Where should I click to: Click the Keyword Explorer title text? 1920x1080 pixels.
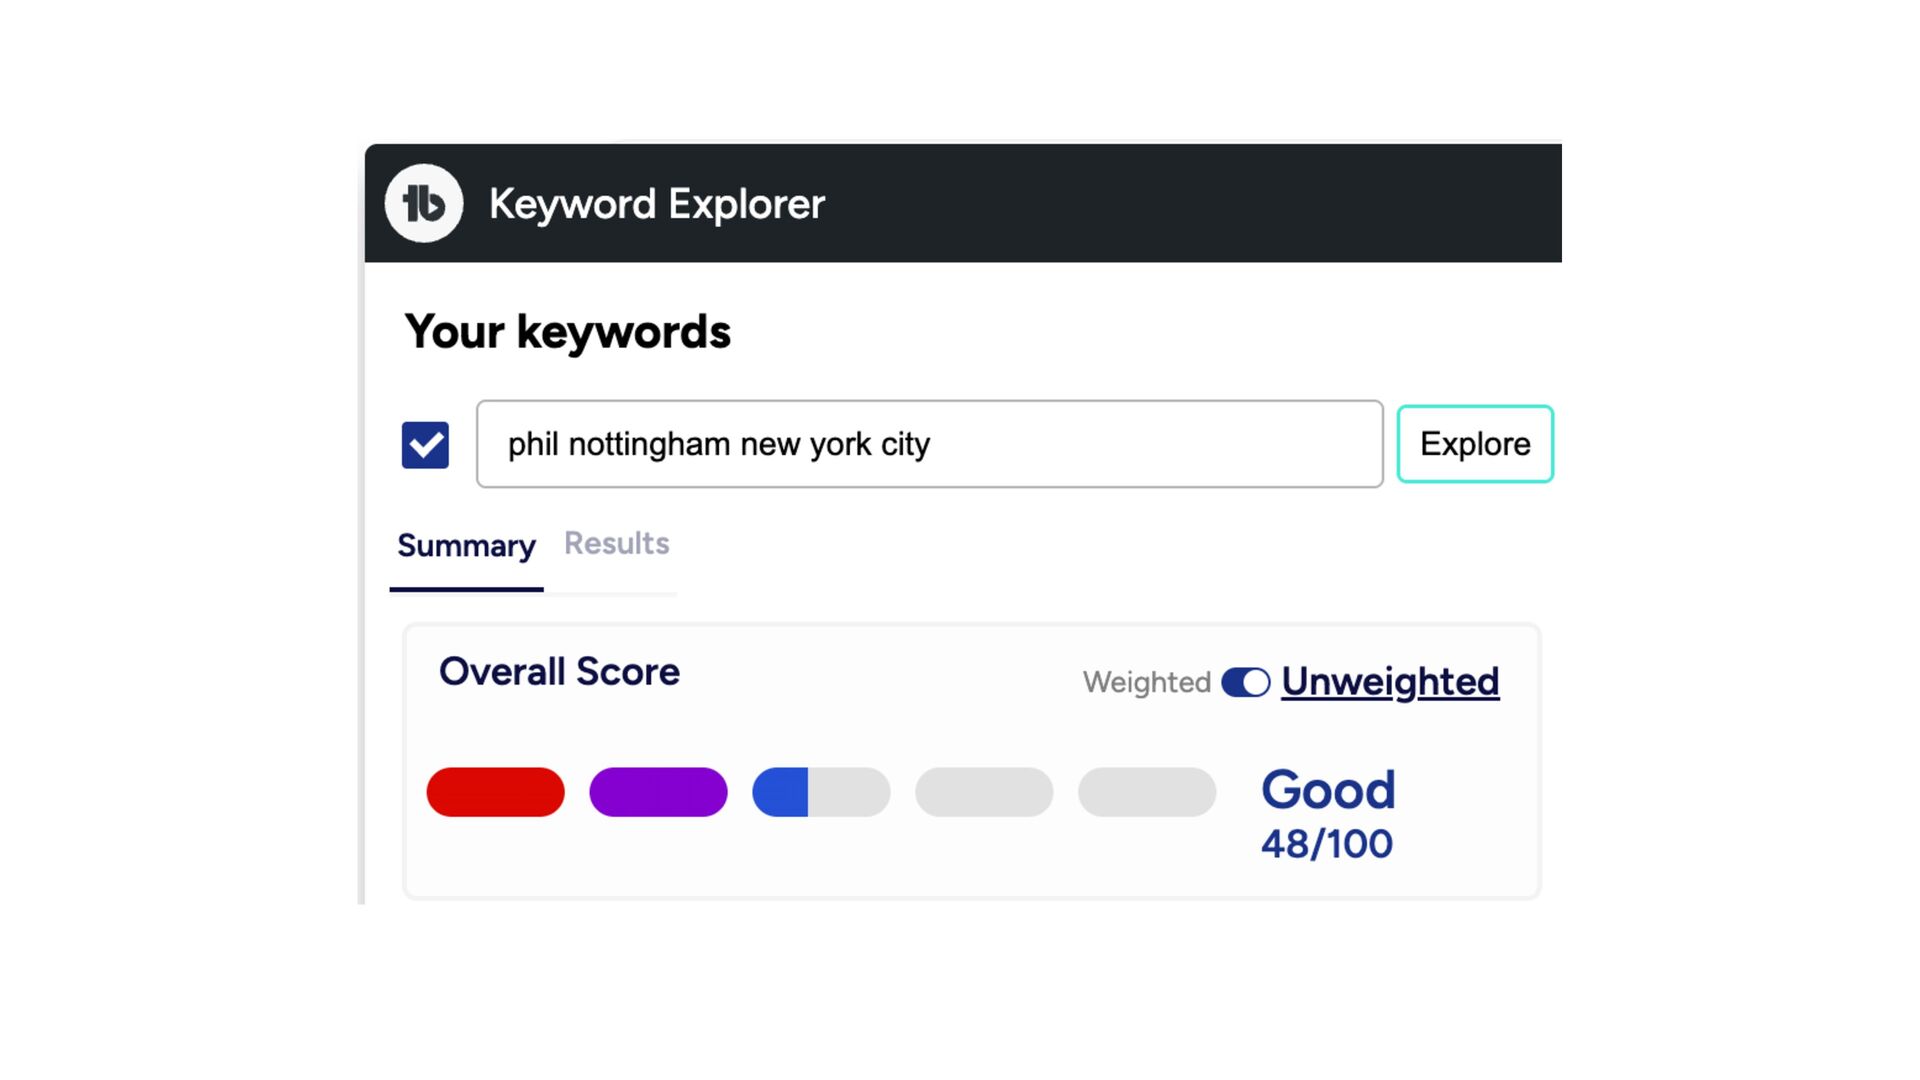click(656, 204)
